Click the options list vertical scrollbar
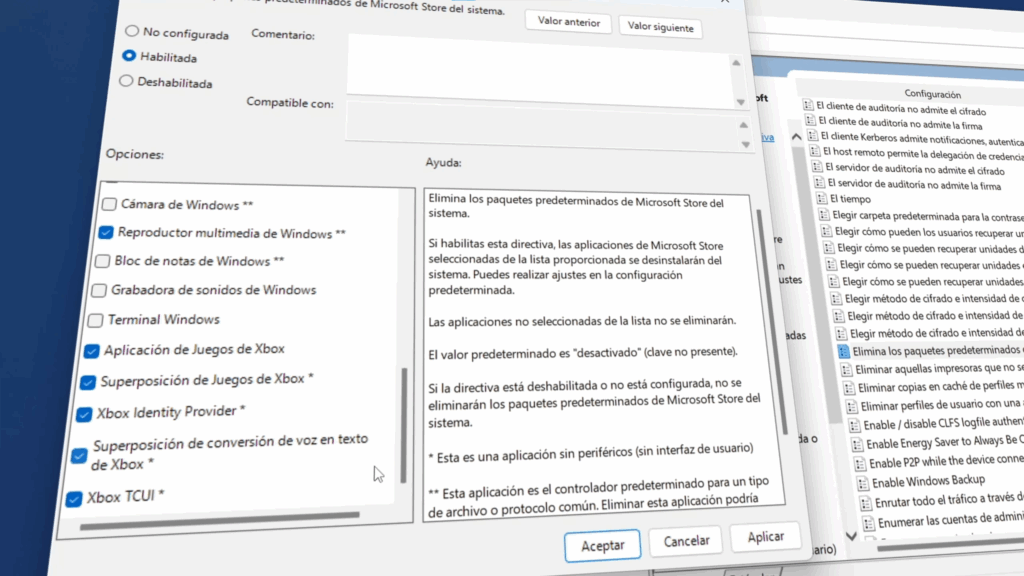The image size is (1024, 576). click(x=404, y=424)
